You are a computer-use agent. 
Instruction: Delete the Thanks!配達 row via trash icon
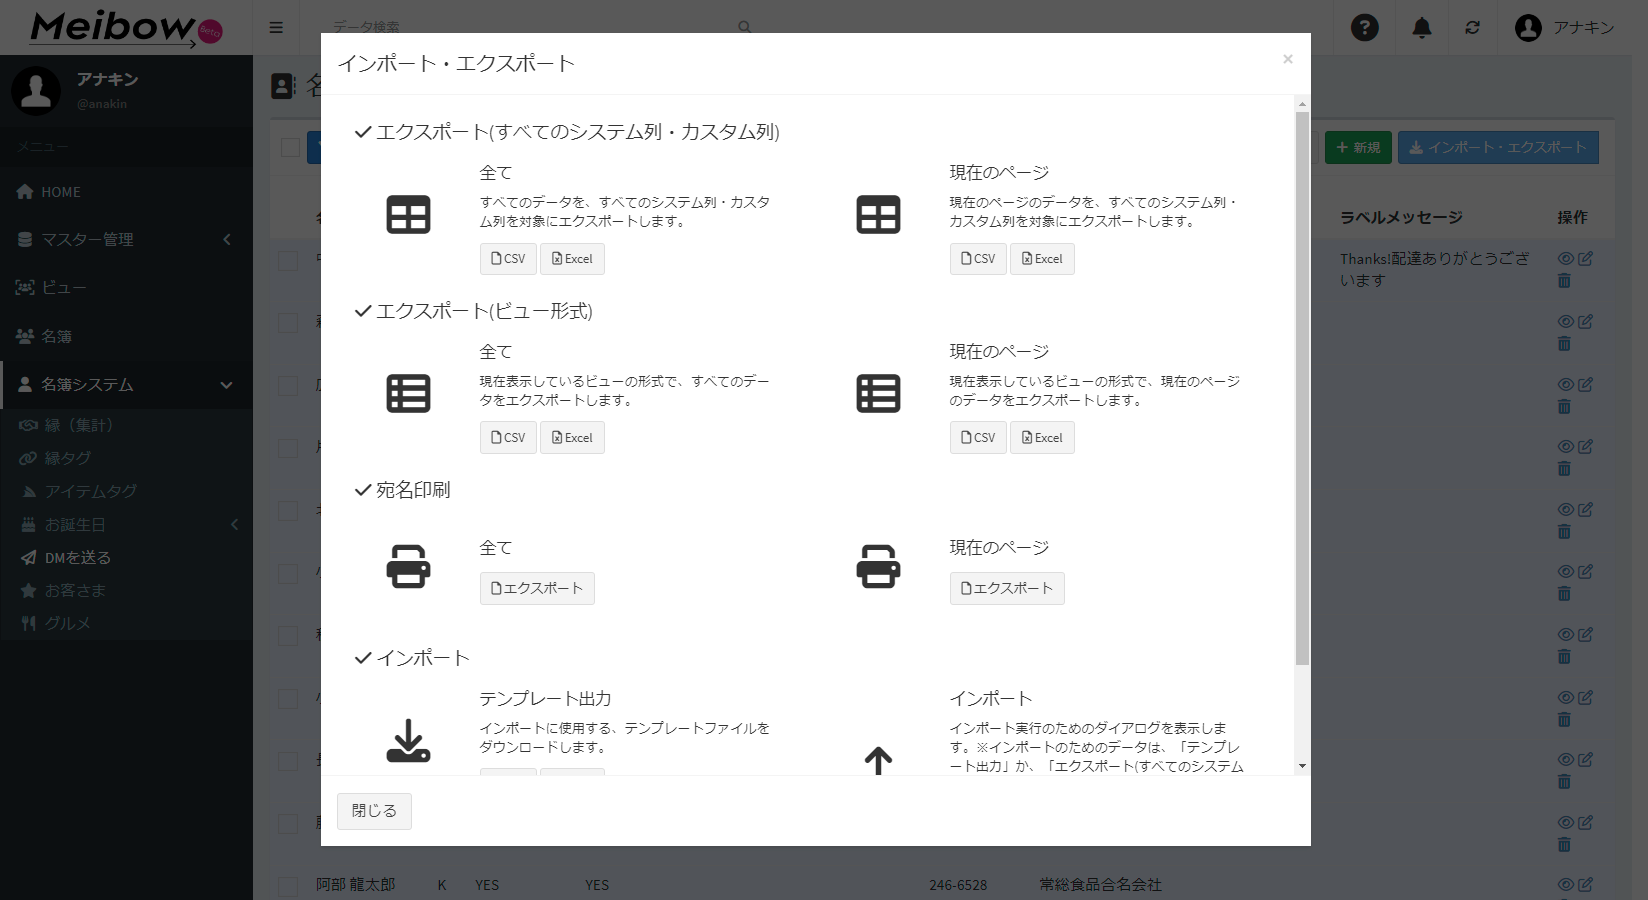click(x=1564, y=281)
